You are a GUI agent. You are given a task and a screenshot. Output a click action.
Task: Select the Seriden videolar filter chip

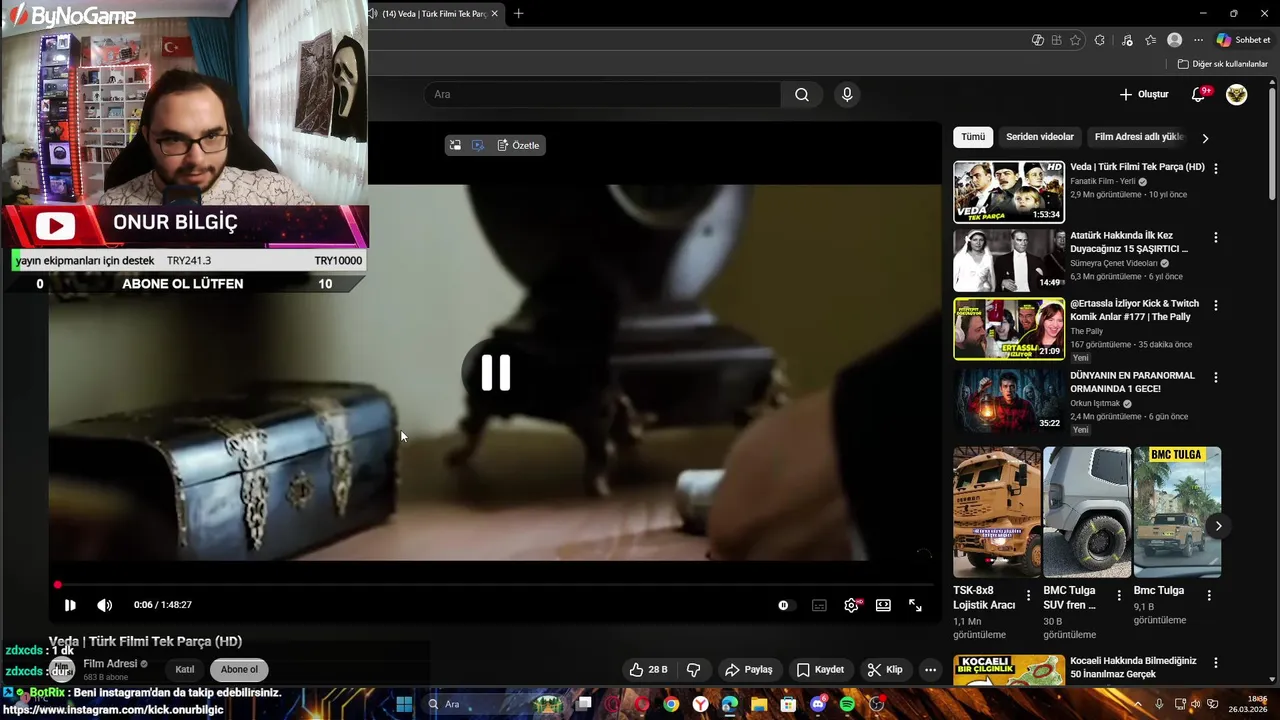1040,137
